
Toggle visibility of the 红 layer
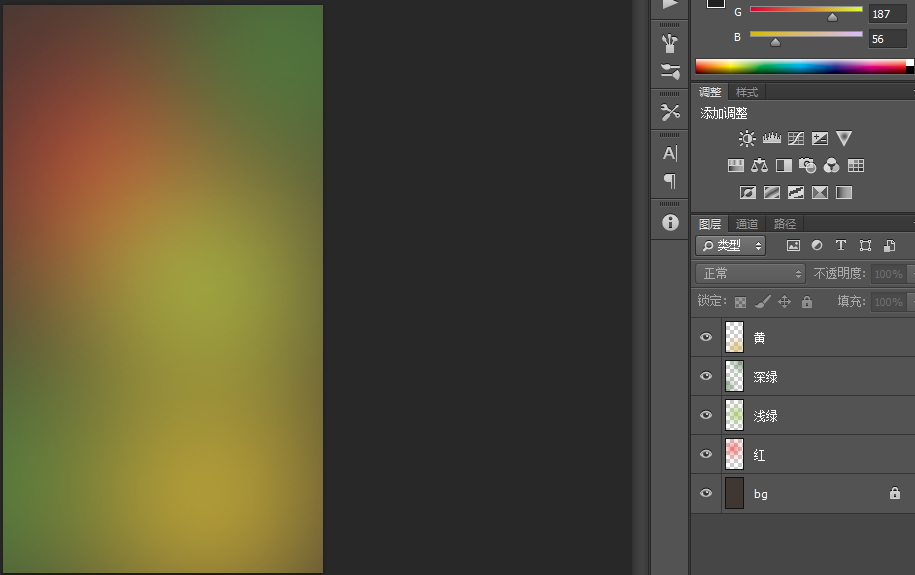point(706,455)
